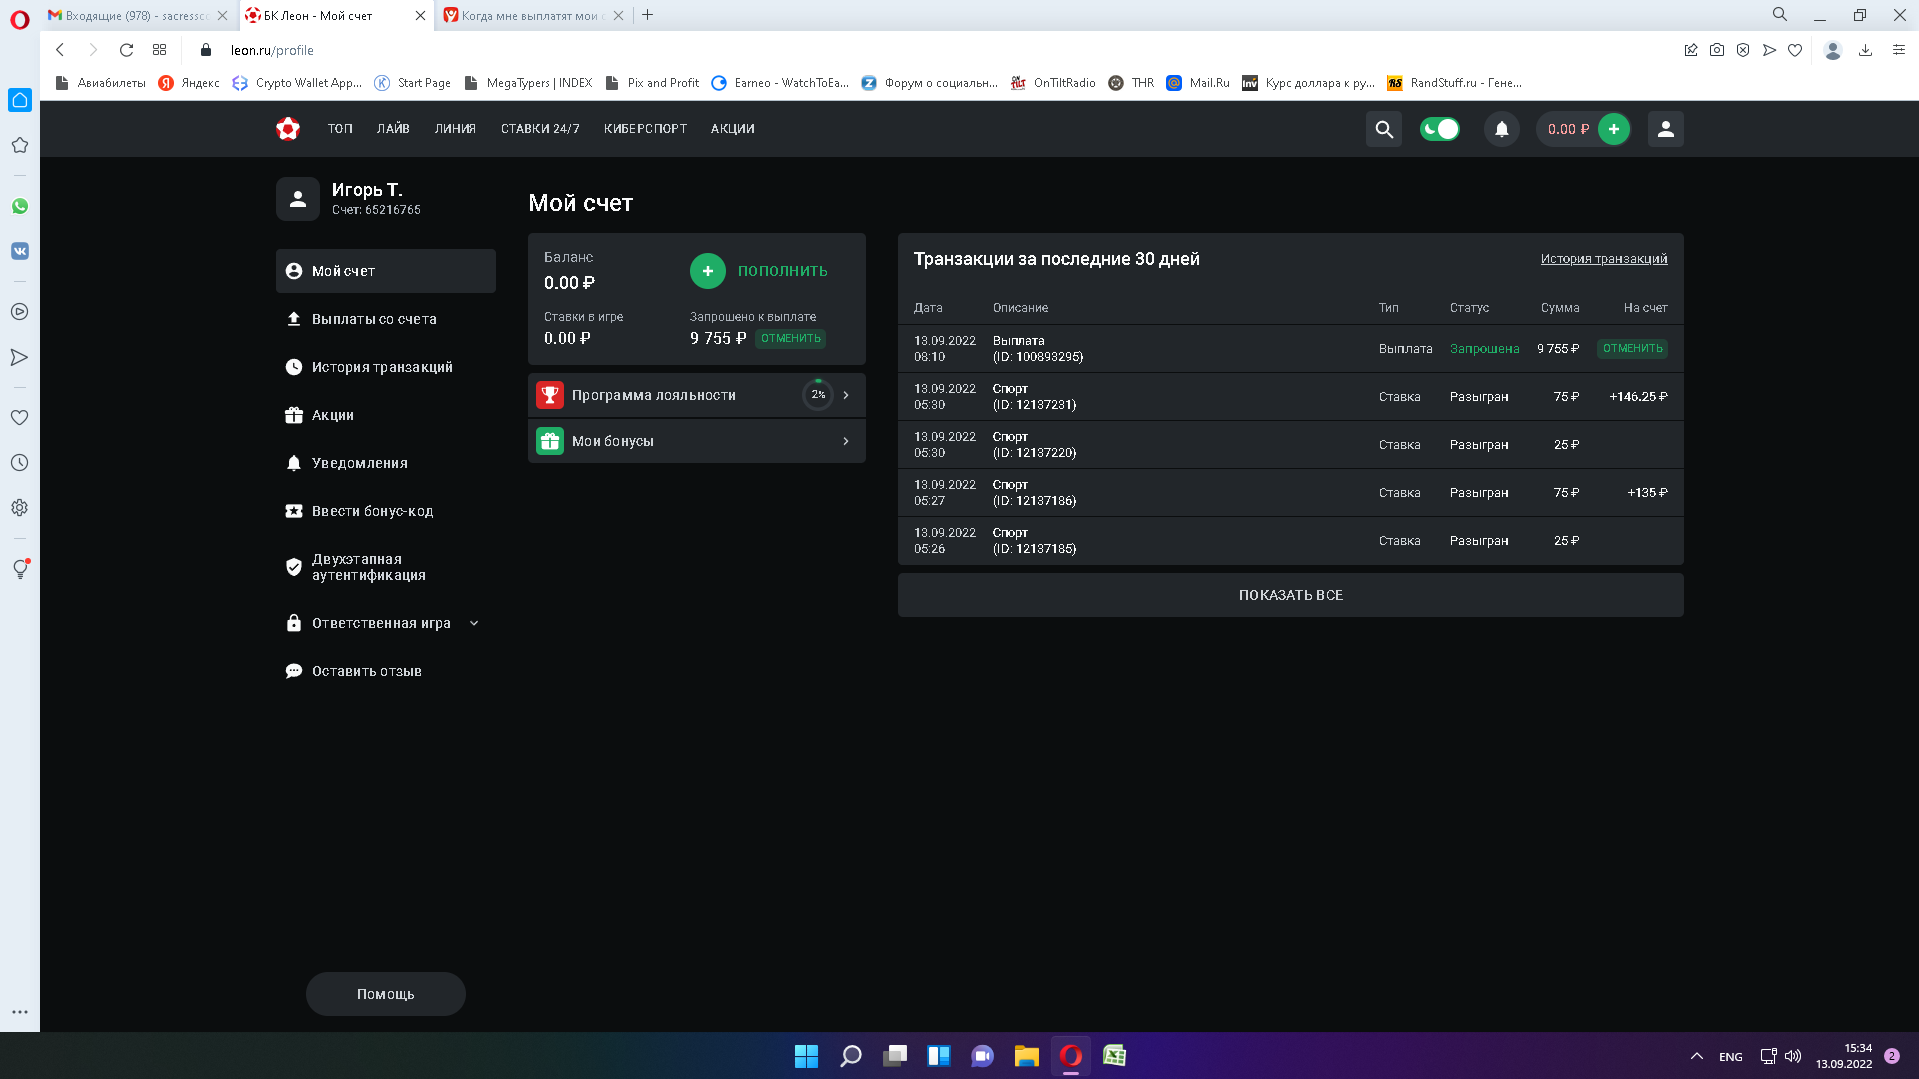Viewport: 1919px width, 1079px height.
Task: Open the user profile icon in header
Action: click(x=1665, y=129)
